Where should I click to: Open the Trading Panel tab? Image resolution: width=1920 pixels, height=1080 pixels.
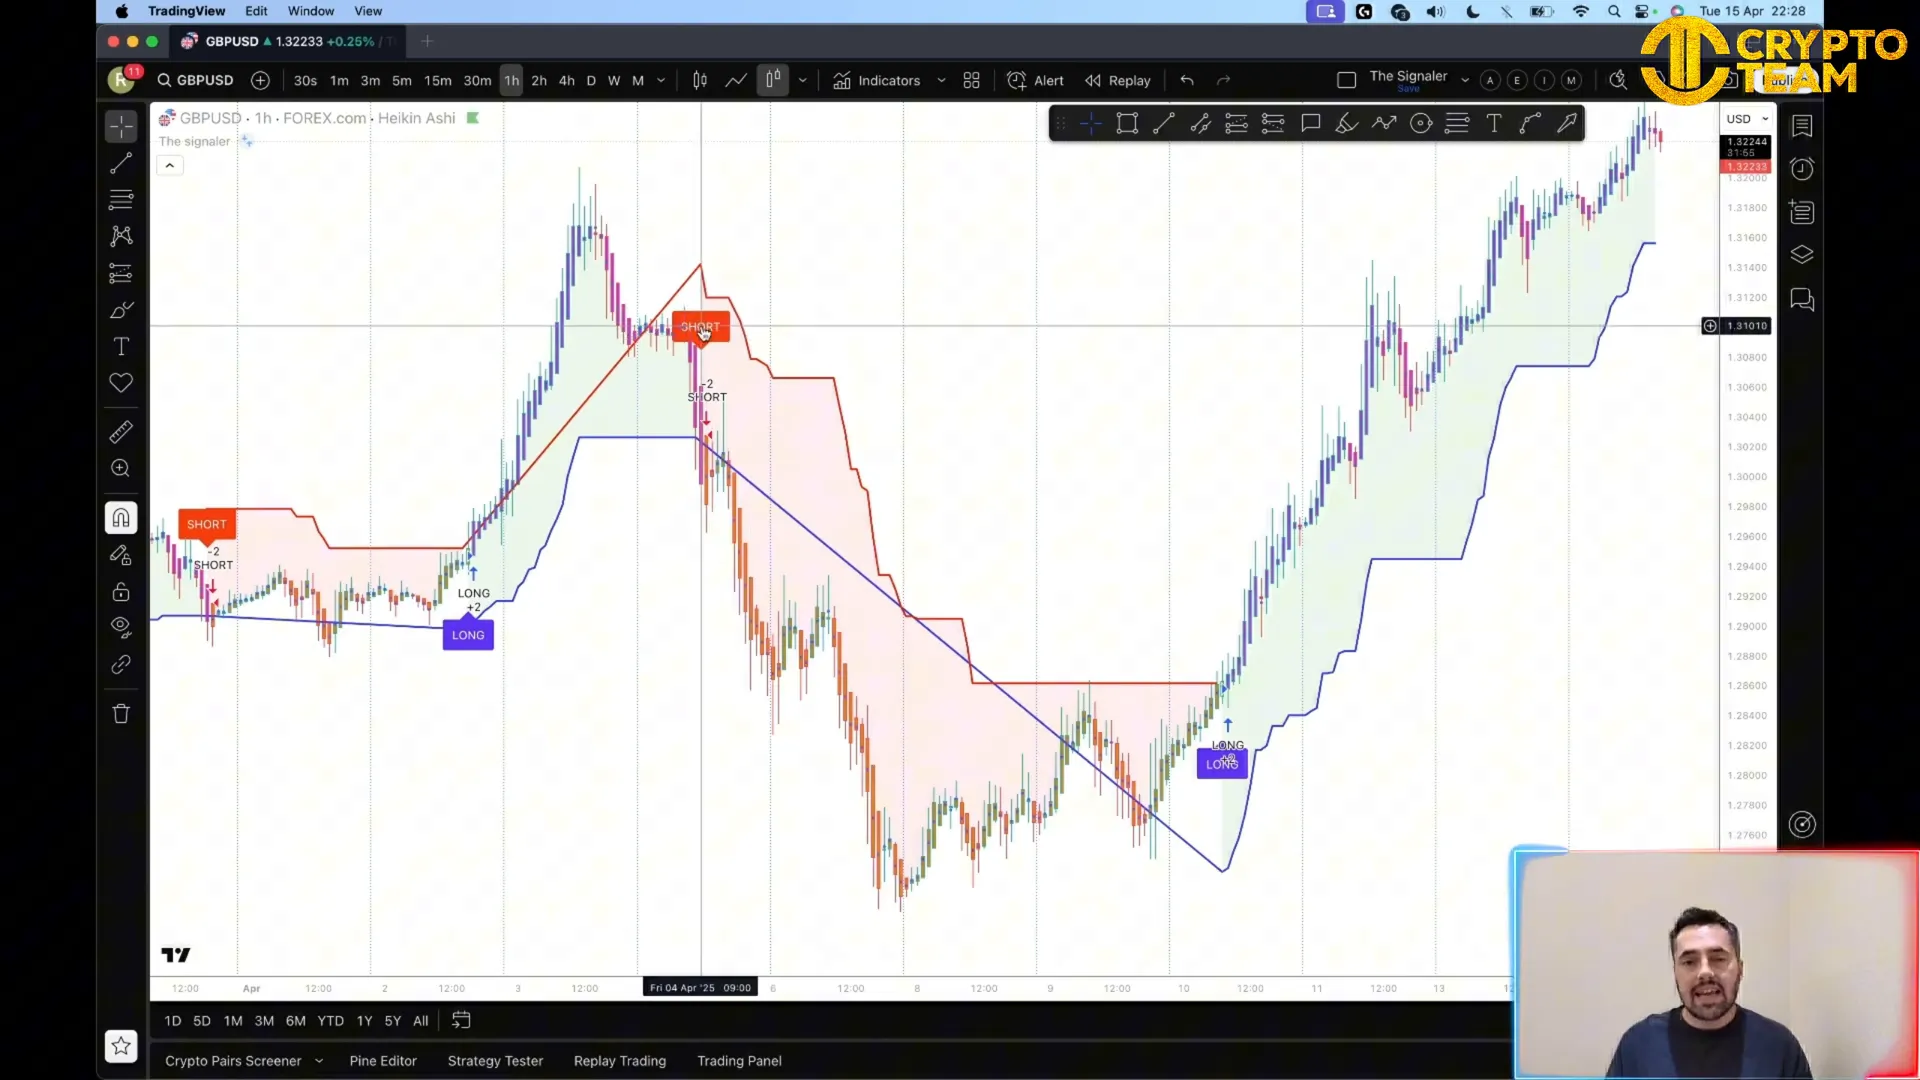click(739, 1061)
